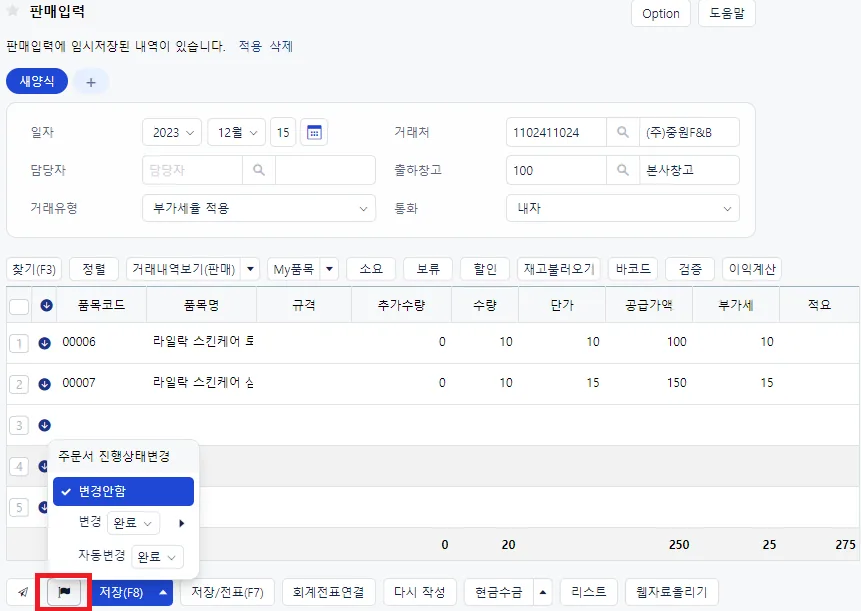Click the paper plane send icon
This screenshot has width=861, height=611.
(x=23, y=592)
